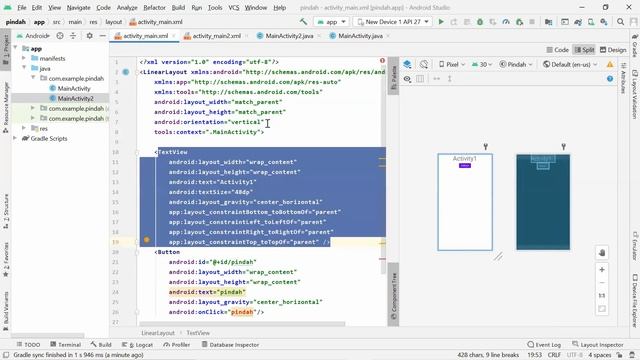Open Search Everywhere magnifier icon
The height and width of the screenshot is (360, 640).
tap(620, 22)
